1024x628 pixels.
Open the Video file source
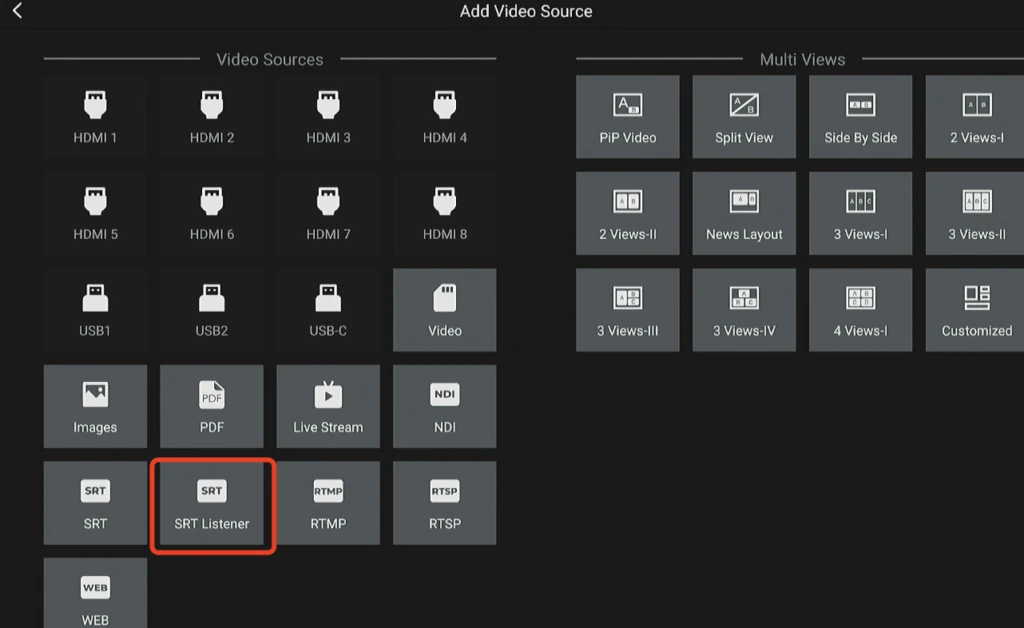pos(445,310)
